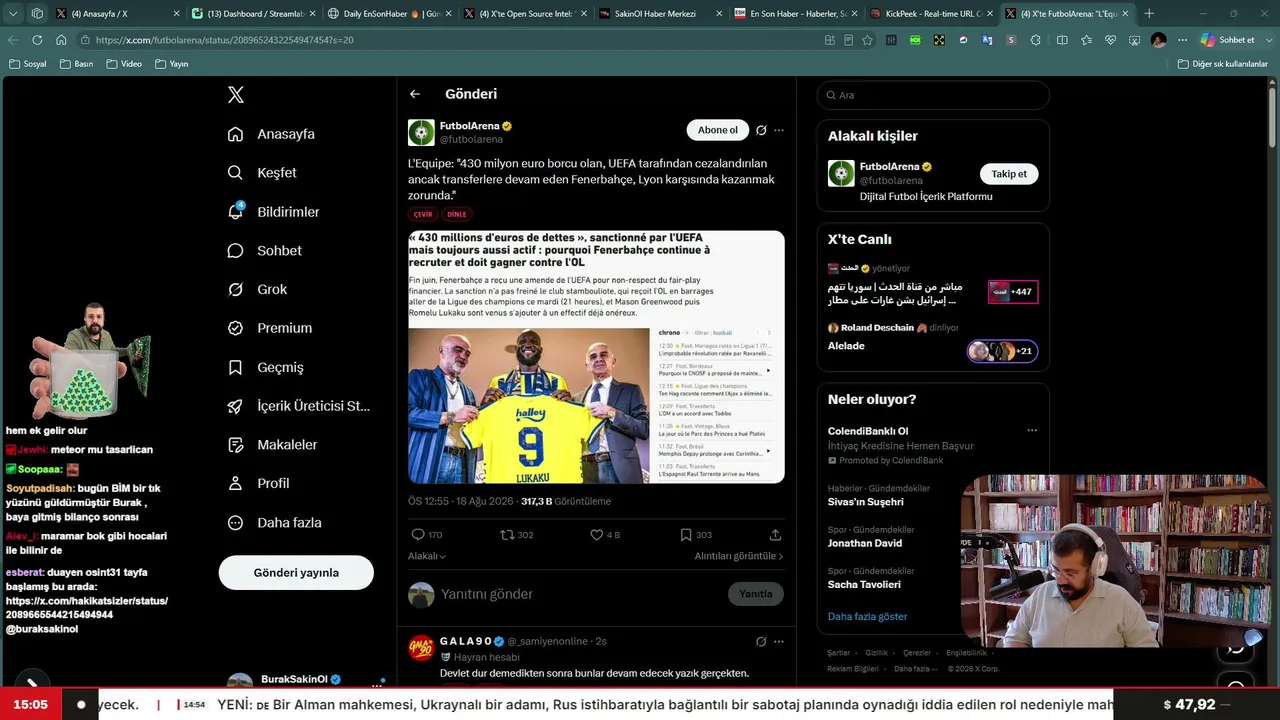Click the Gönderi yayınla button
This screenshot has height=720, width=1280.
tap(296, 573)
